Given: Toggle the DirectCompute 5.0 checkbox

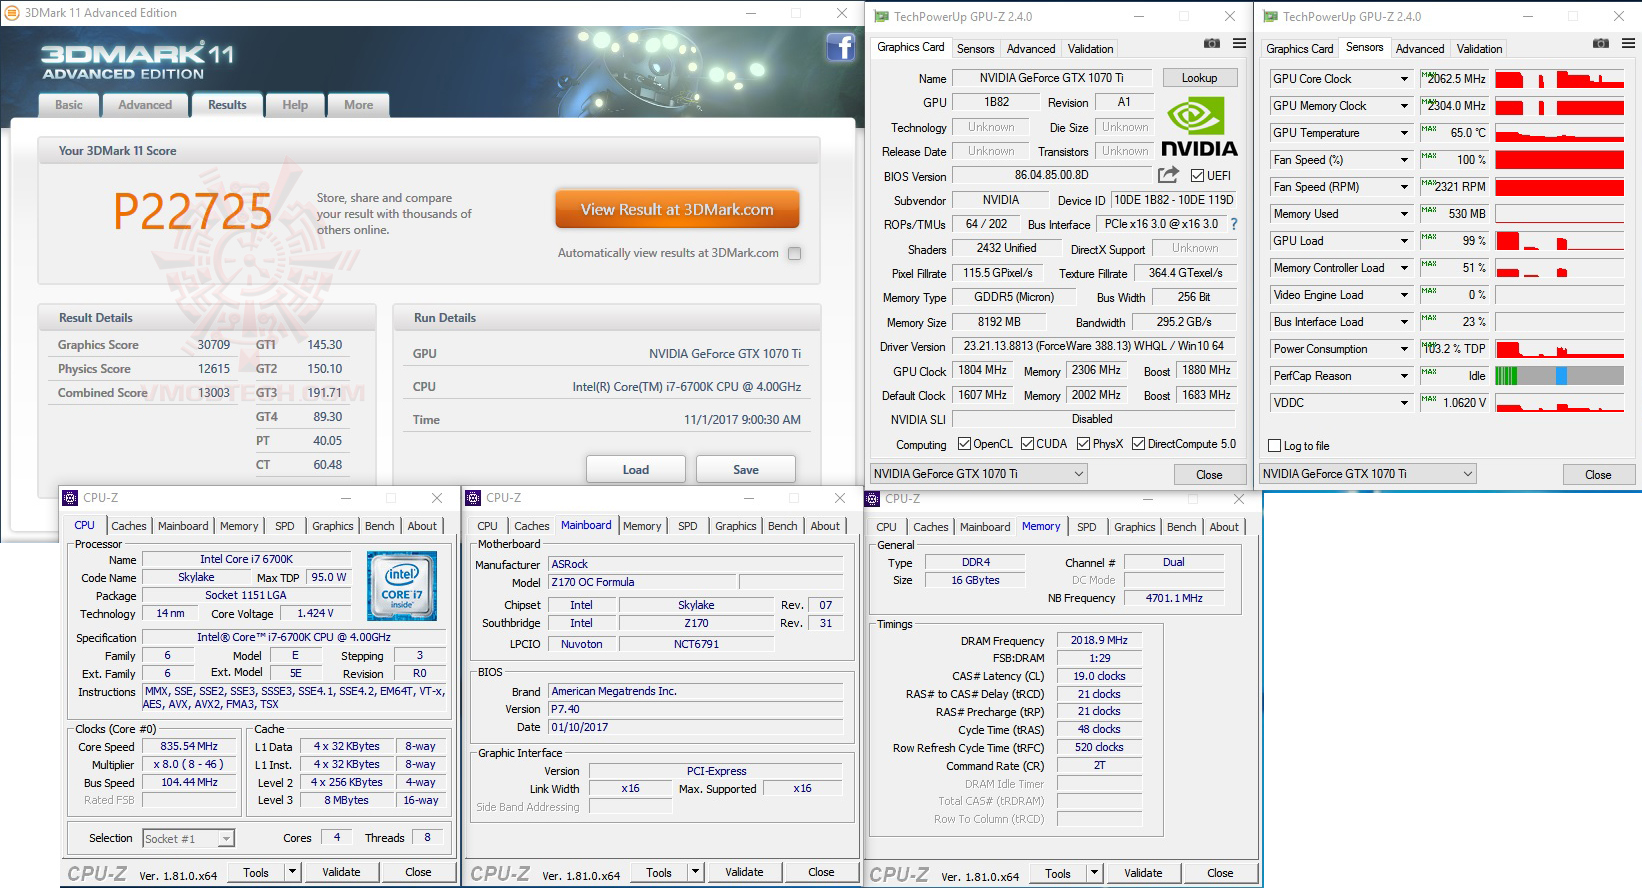Looking at the screenshot, I should tap(1138, 444).
